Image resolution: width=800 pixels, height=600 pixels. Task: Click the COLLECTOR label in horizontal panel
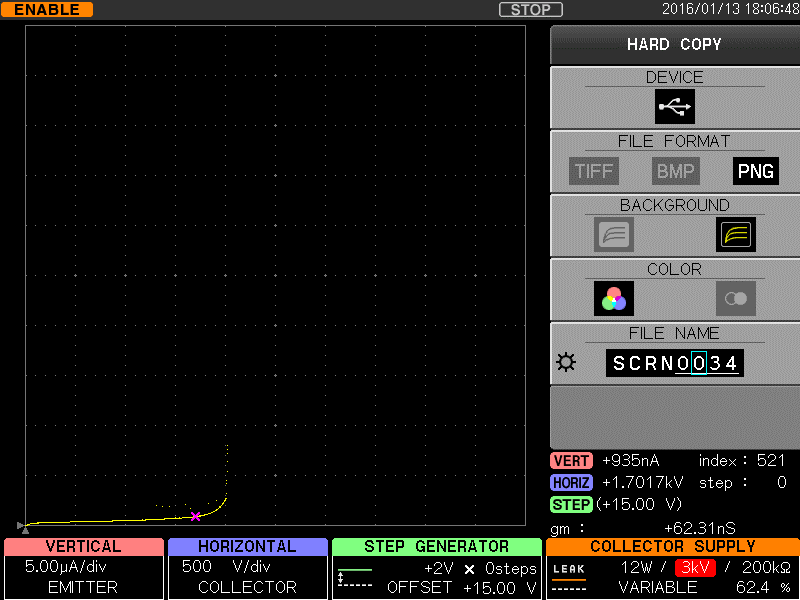(247, 587)
